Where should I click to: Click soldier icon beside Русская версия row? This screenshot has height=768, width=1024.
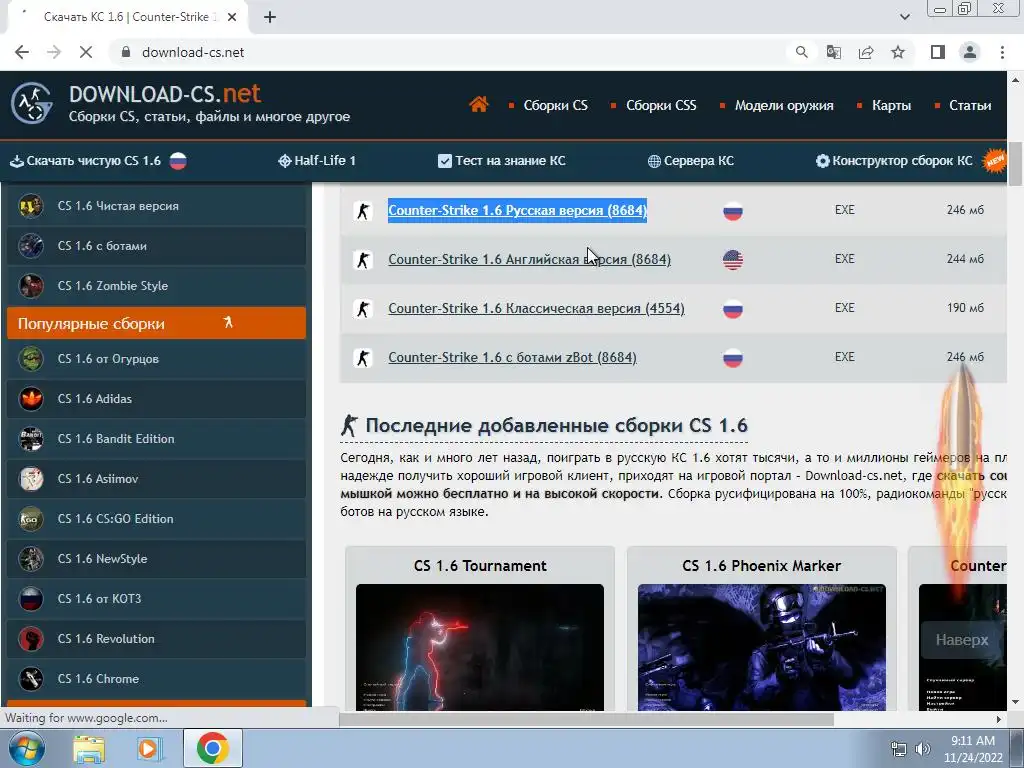pos(363,210)
